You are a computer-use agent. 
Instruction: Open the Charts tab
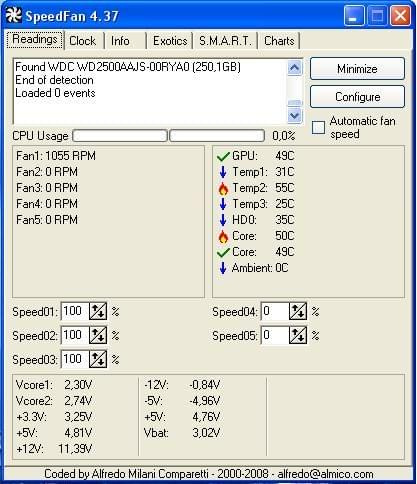click(279, 41)
